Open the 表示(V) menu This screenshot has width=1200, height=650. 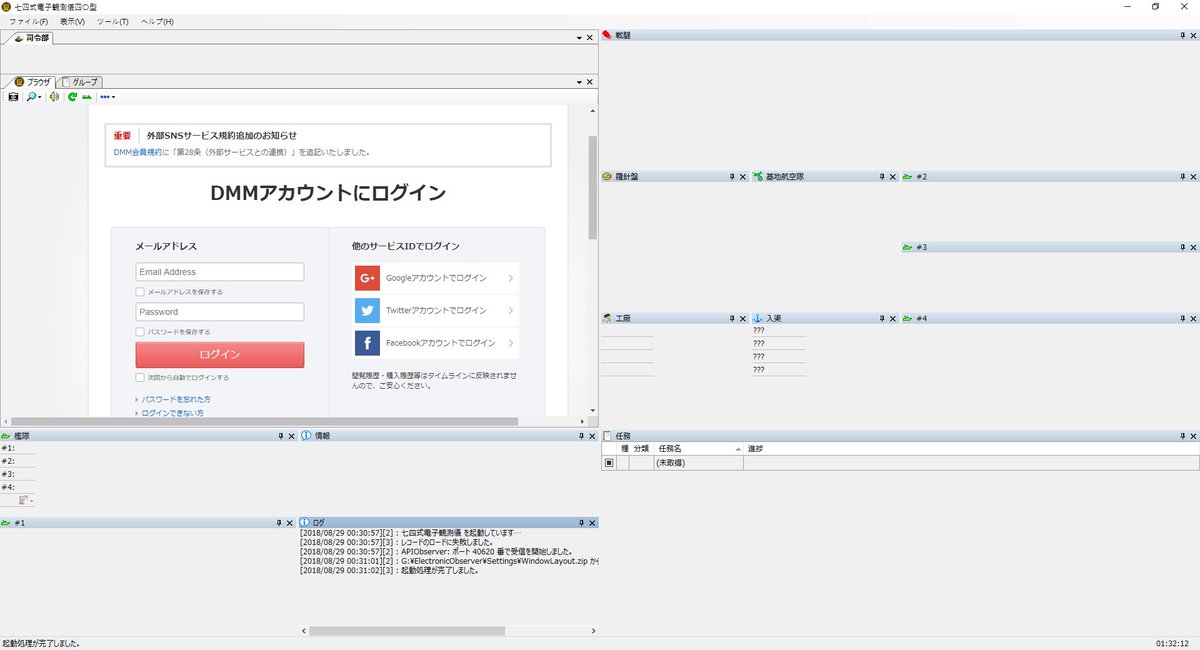coord(72,21)
